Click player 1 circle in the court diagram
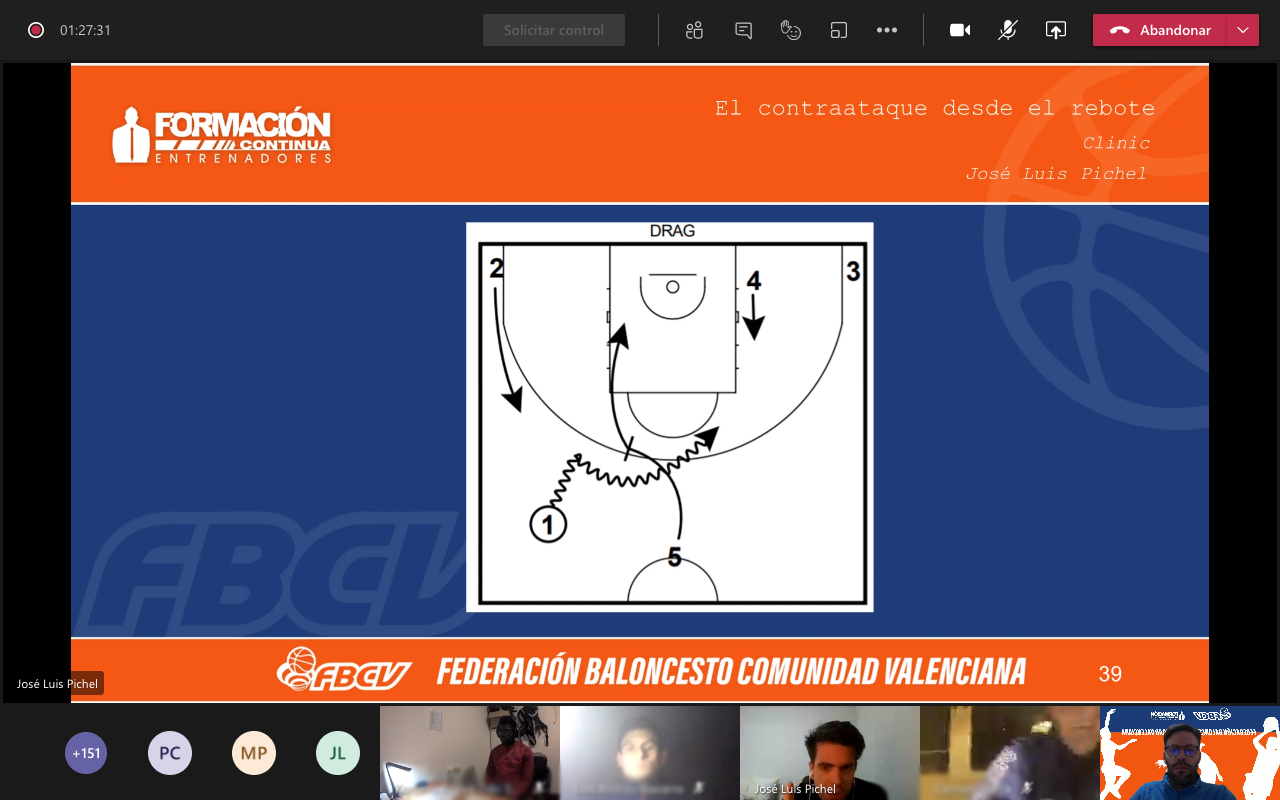The height and width of the screenshot is (800, 1280). (x=548, y=524)
